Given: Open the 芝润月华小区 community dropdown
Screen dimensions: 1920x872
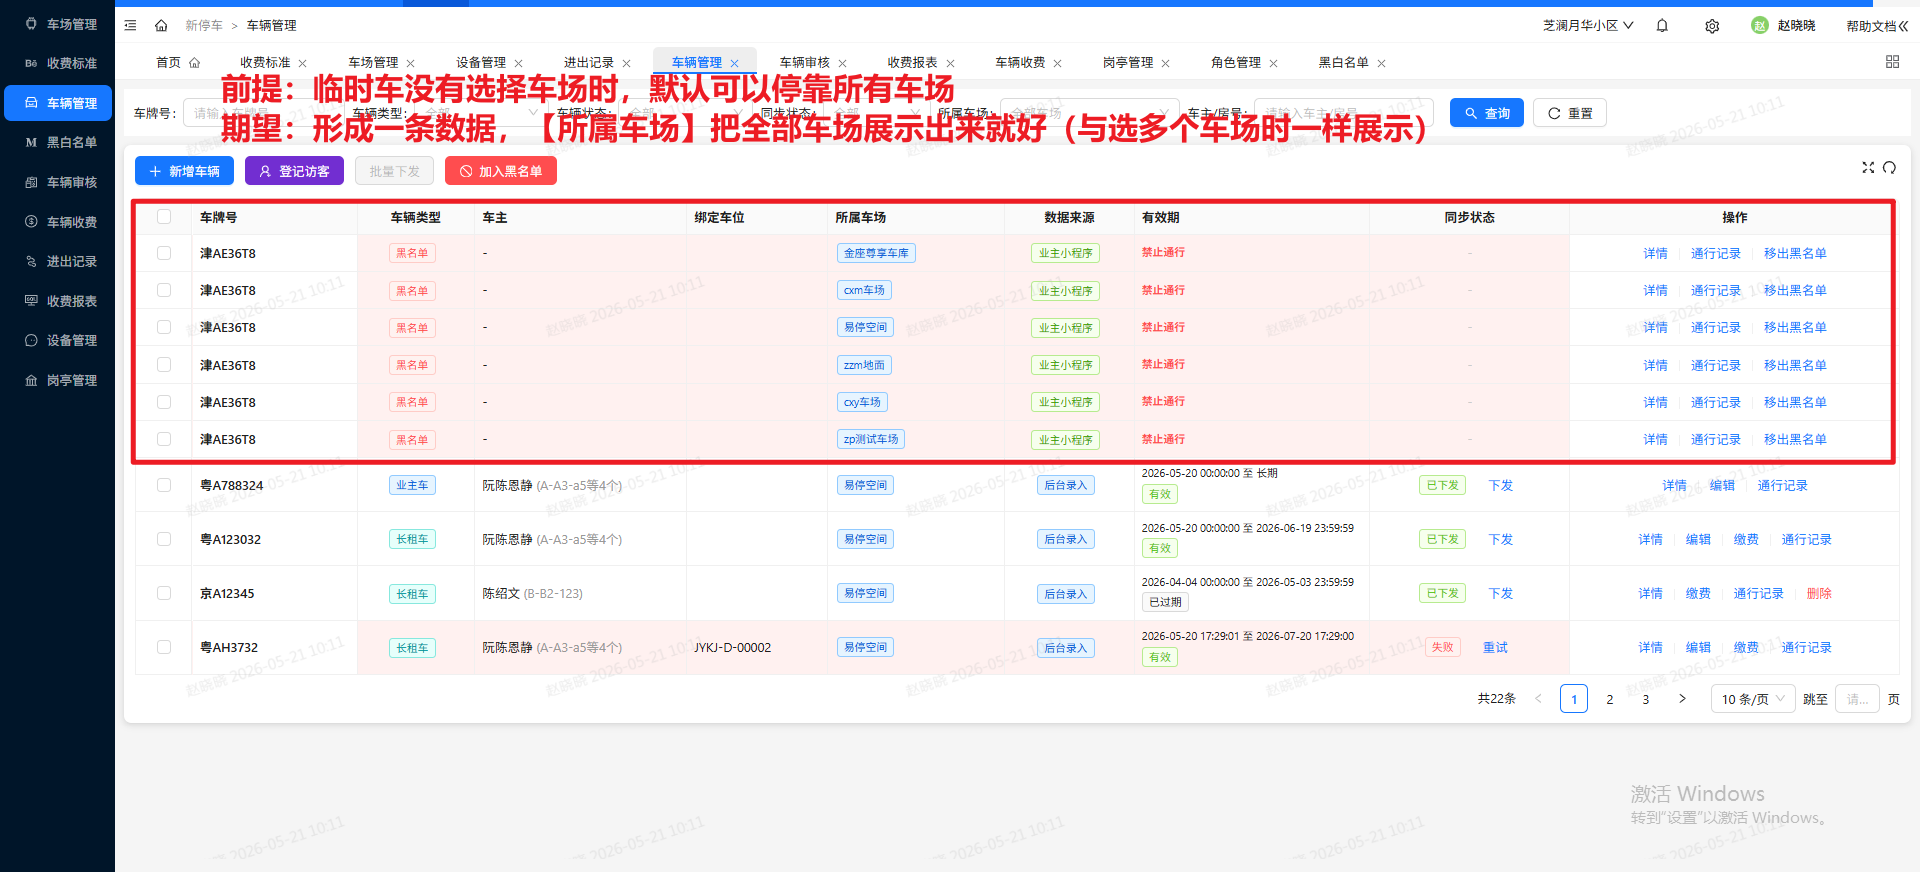Looking at the screenshot, I should [x=1588, y=25].
